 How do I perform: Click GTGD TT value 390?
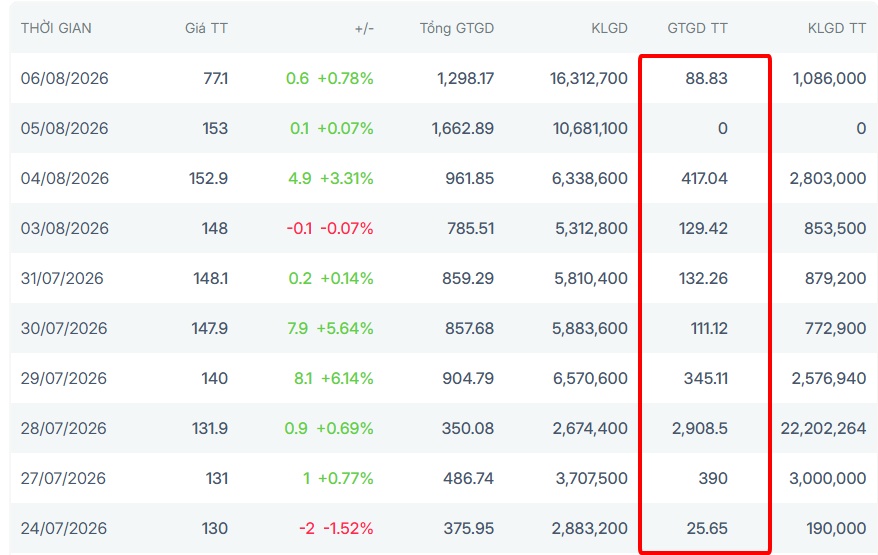pos(713,478)
